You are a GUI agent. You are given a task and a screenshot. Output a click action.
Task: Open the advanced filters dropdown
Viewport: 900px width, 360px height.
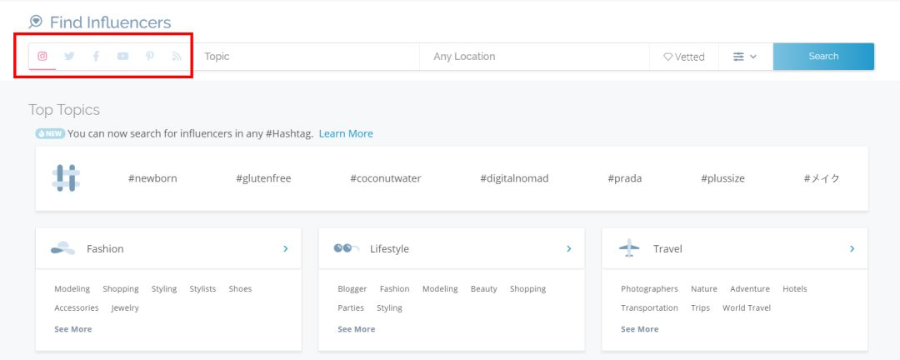pos(745,57)
